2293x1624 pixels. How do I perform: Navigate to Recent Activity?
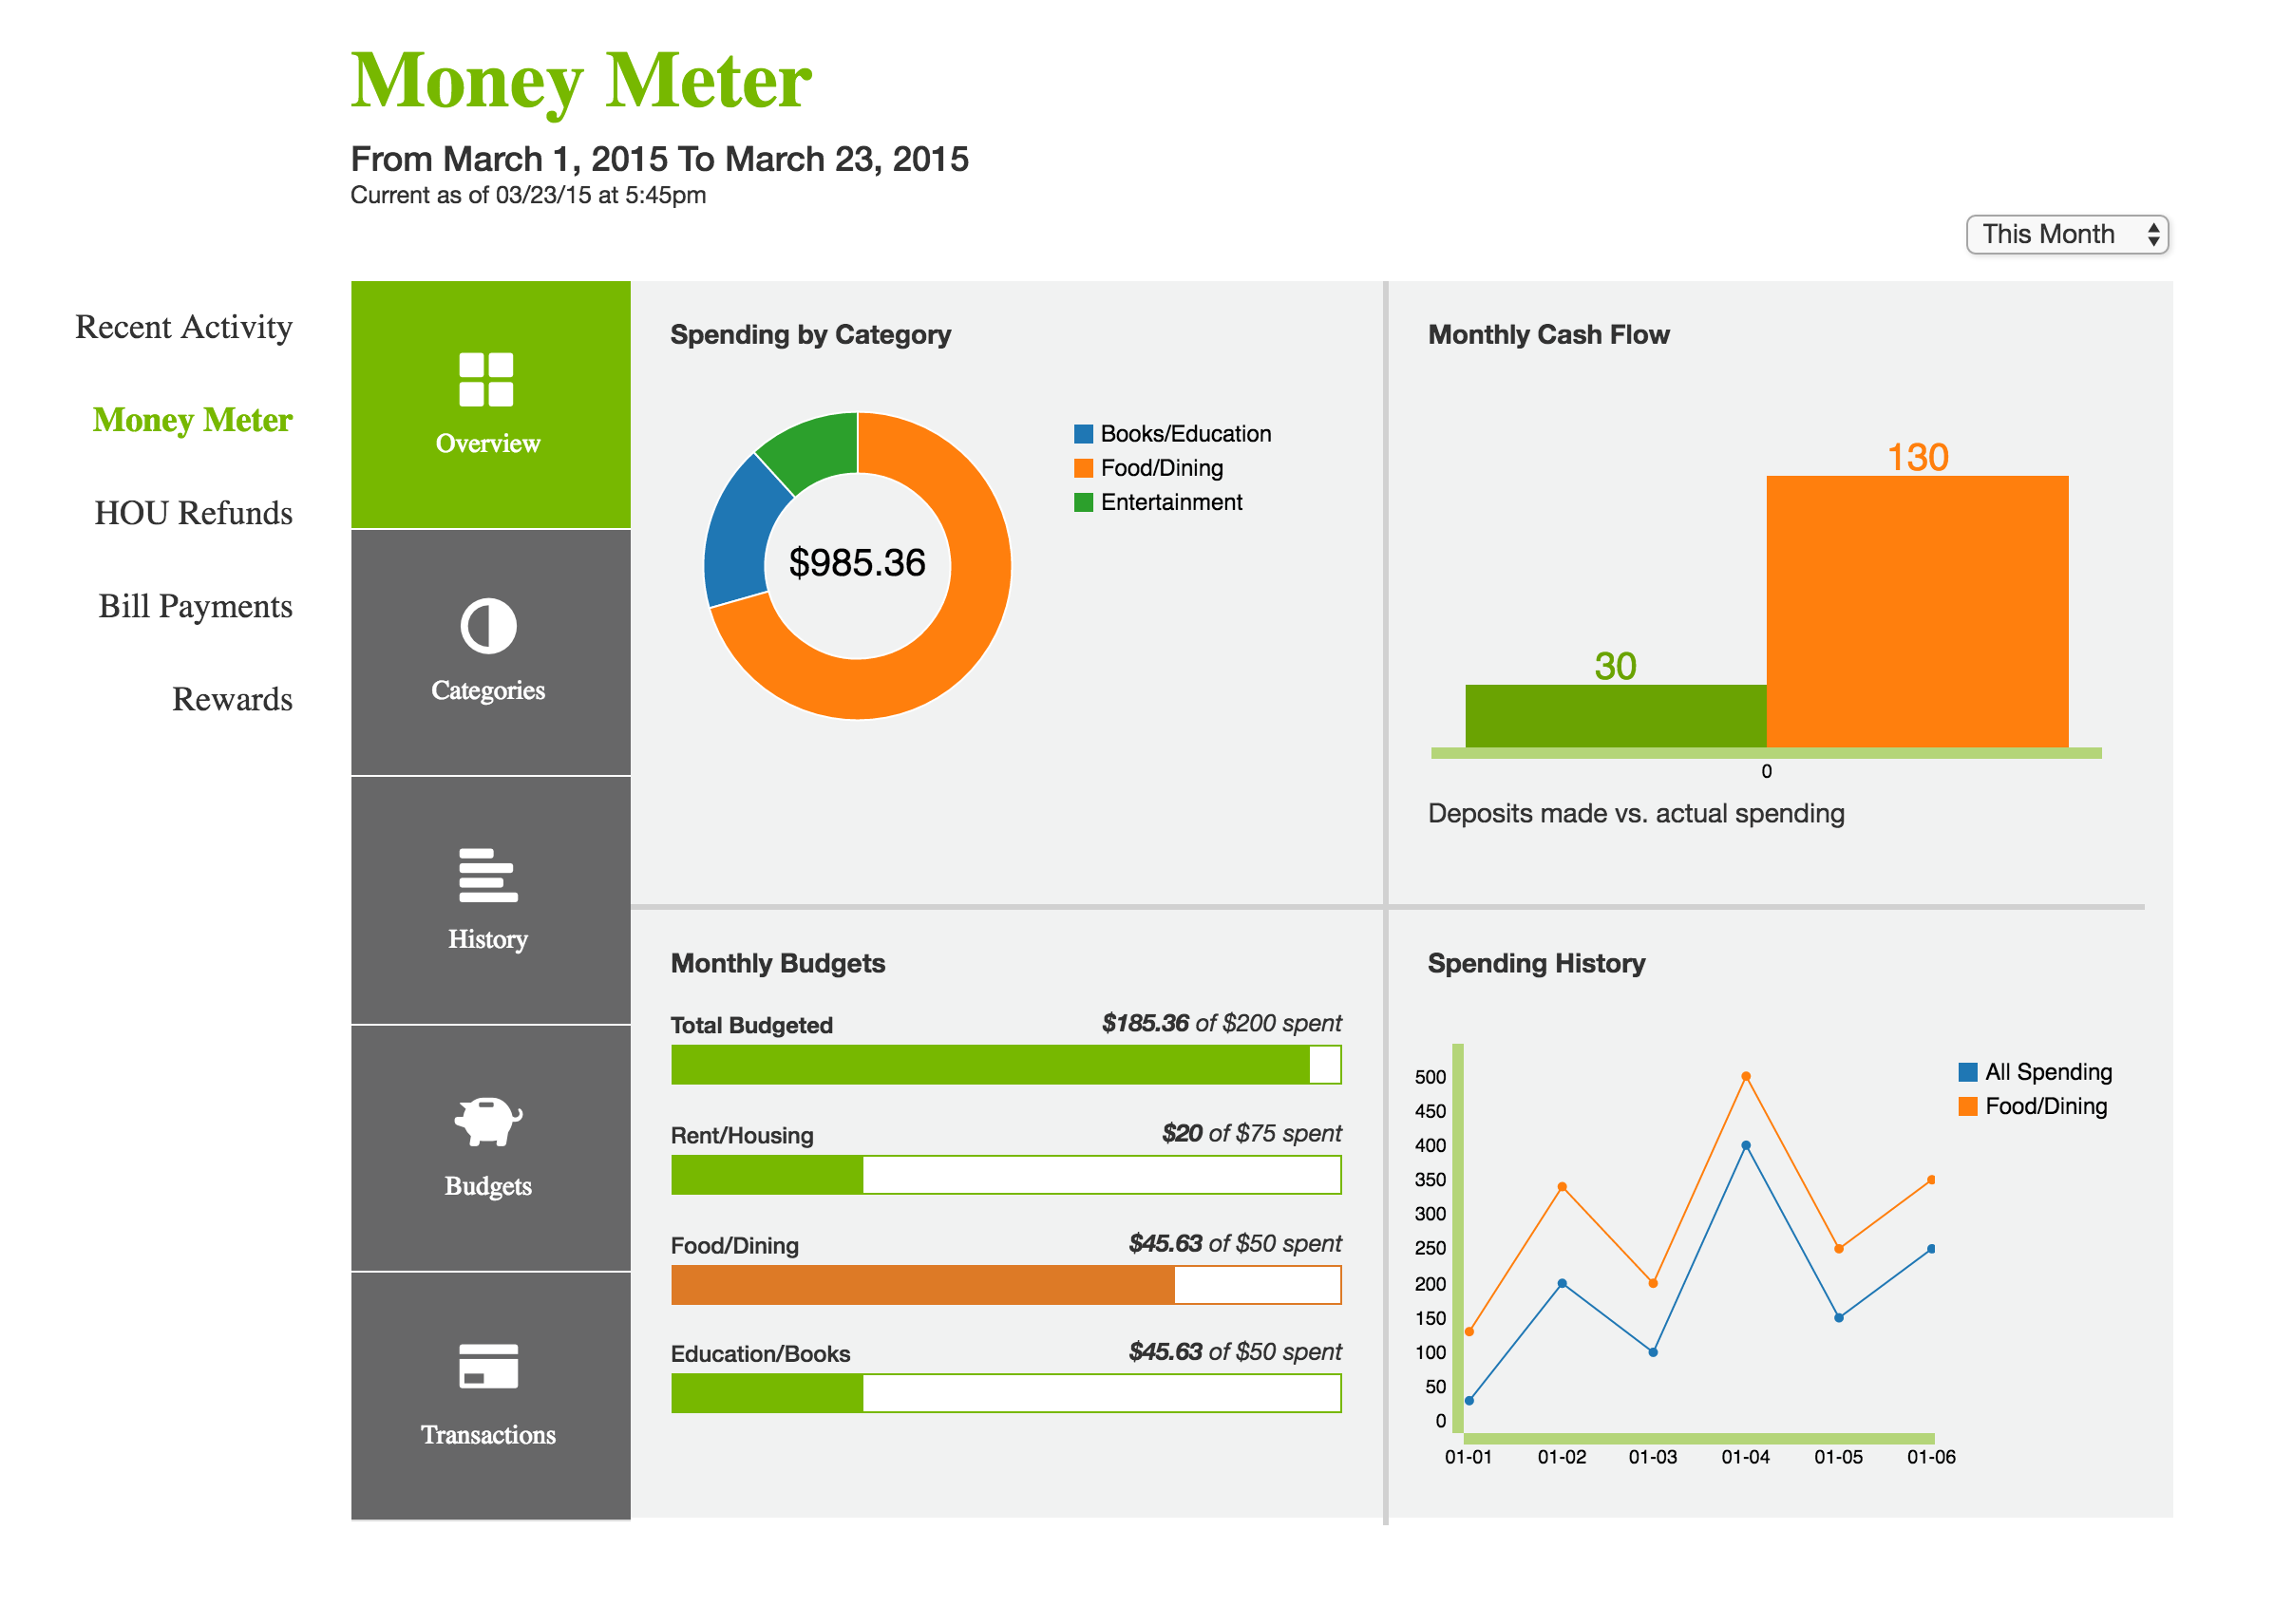(x=183, y=326)
